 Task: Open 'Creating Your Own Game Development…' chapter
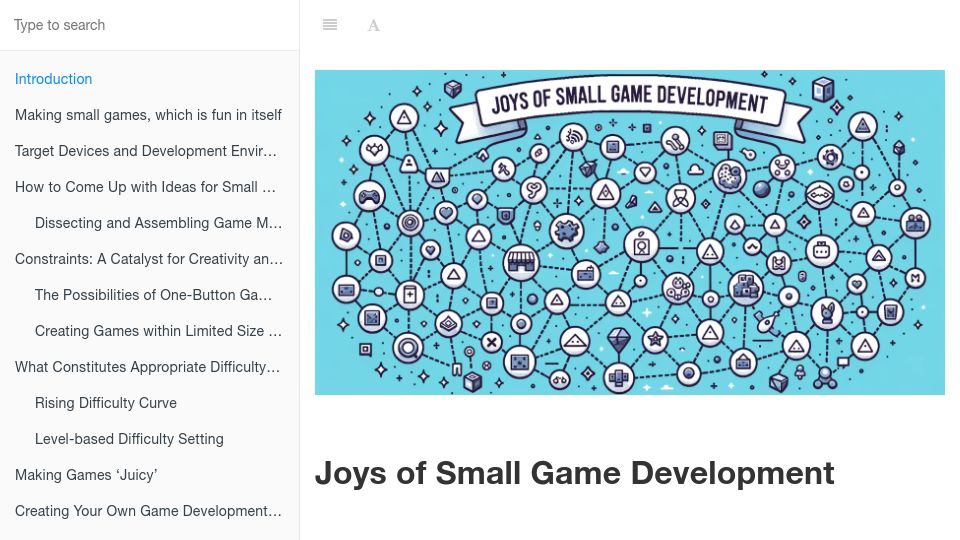[x=148, y=511]
